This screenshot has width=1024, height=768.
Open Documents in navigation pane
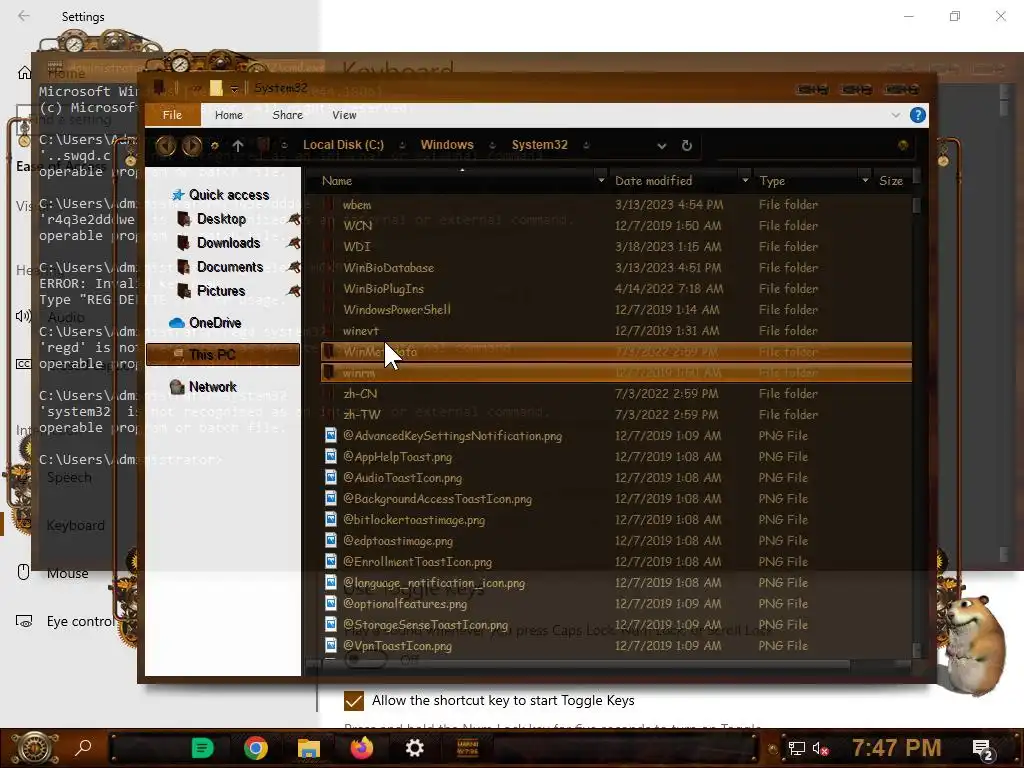230,267
